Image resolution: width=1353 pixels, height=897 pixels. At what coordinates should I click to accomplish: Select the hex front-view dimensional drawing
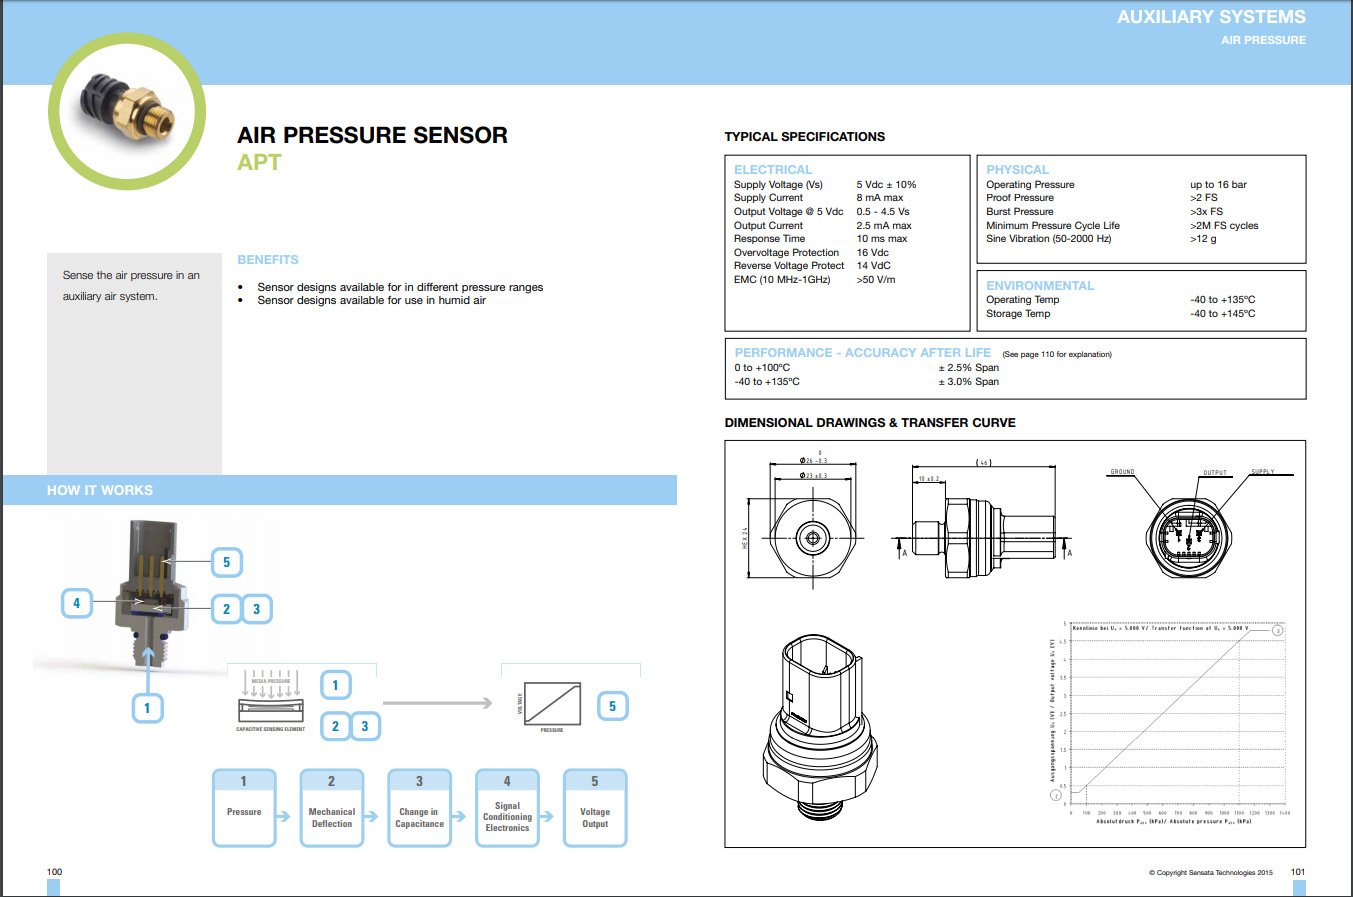coord(801,520)
